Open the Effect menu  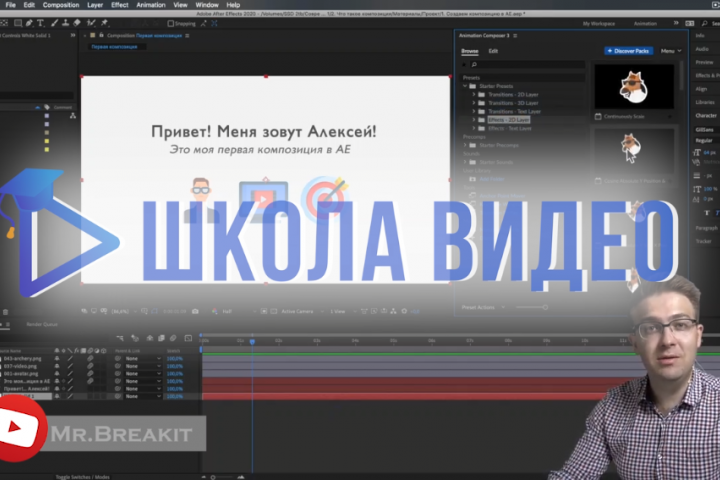coord(119,5)
